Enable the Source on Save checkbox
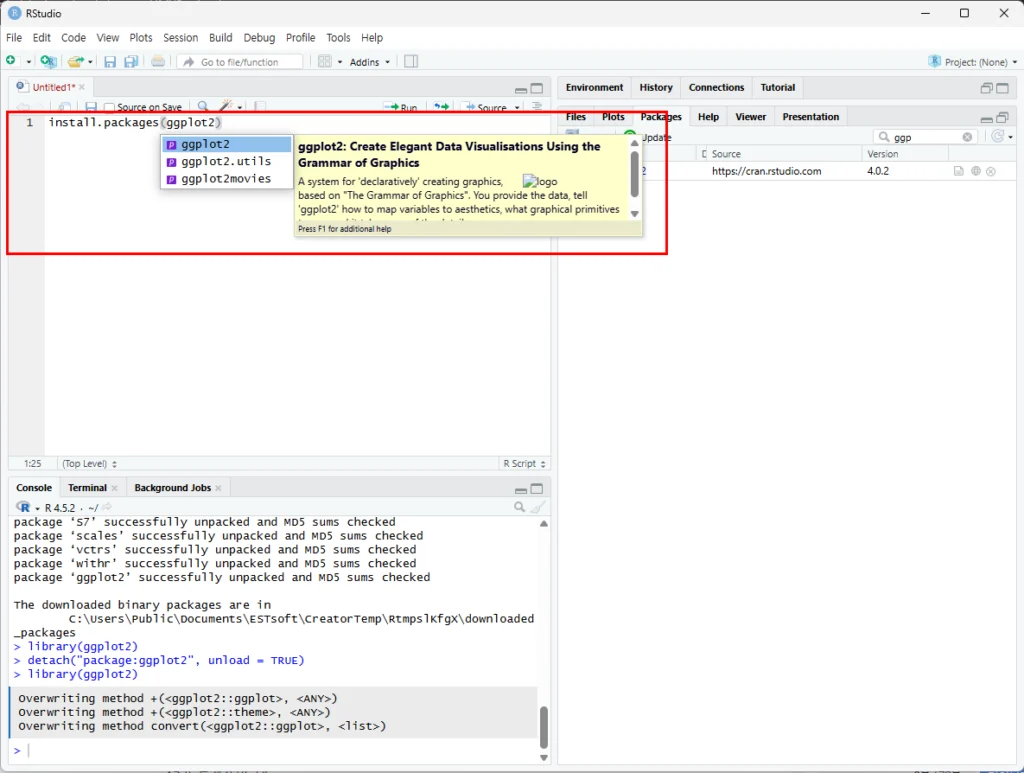This screenshot has width=1024, height=773. pyautogui.click(x=111, y=107)
